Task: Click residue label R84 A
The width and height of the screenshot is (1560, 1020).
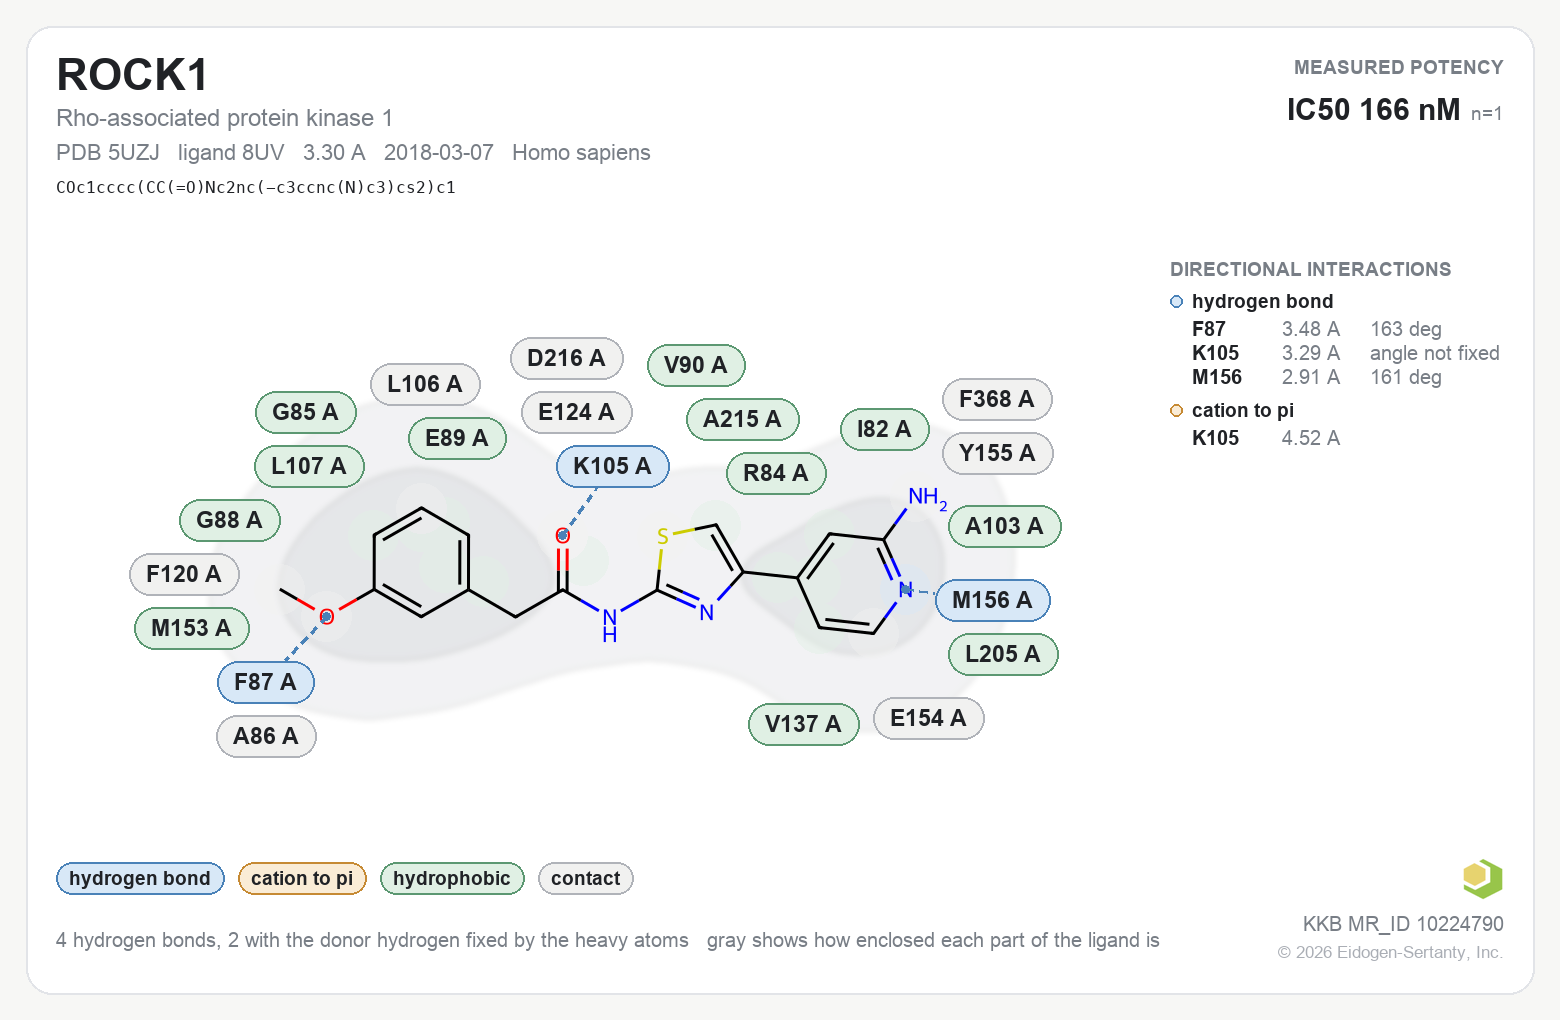Action: tap(776, 473)
